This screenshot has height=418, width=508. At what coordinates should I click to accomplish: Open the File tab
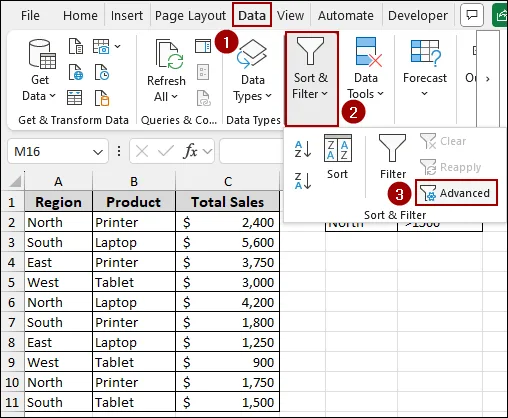point(30,15)
